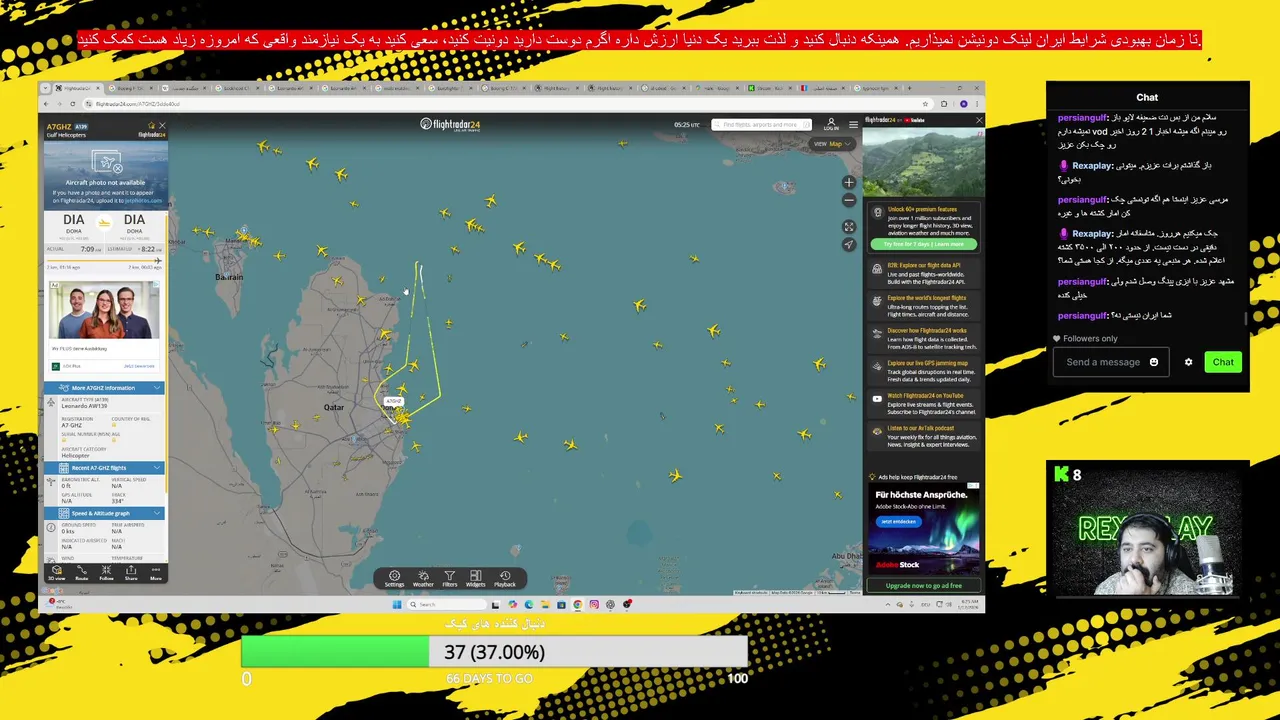This screenshot has width=1280, height=720.
Task: Click the browser address bar URL
Action: tap(138, 104)
